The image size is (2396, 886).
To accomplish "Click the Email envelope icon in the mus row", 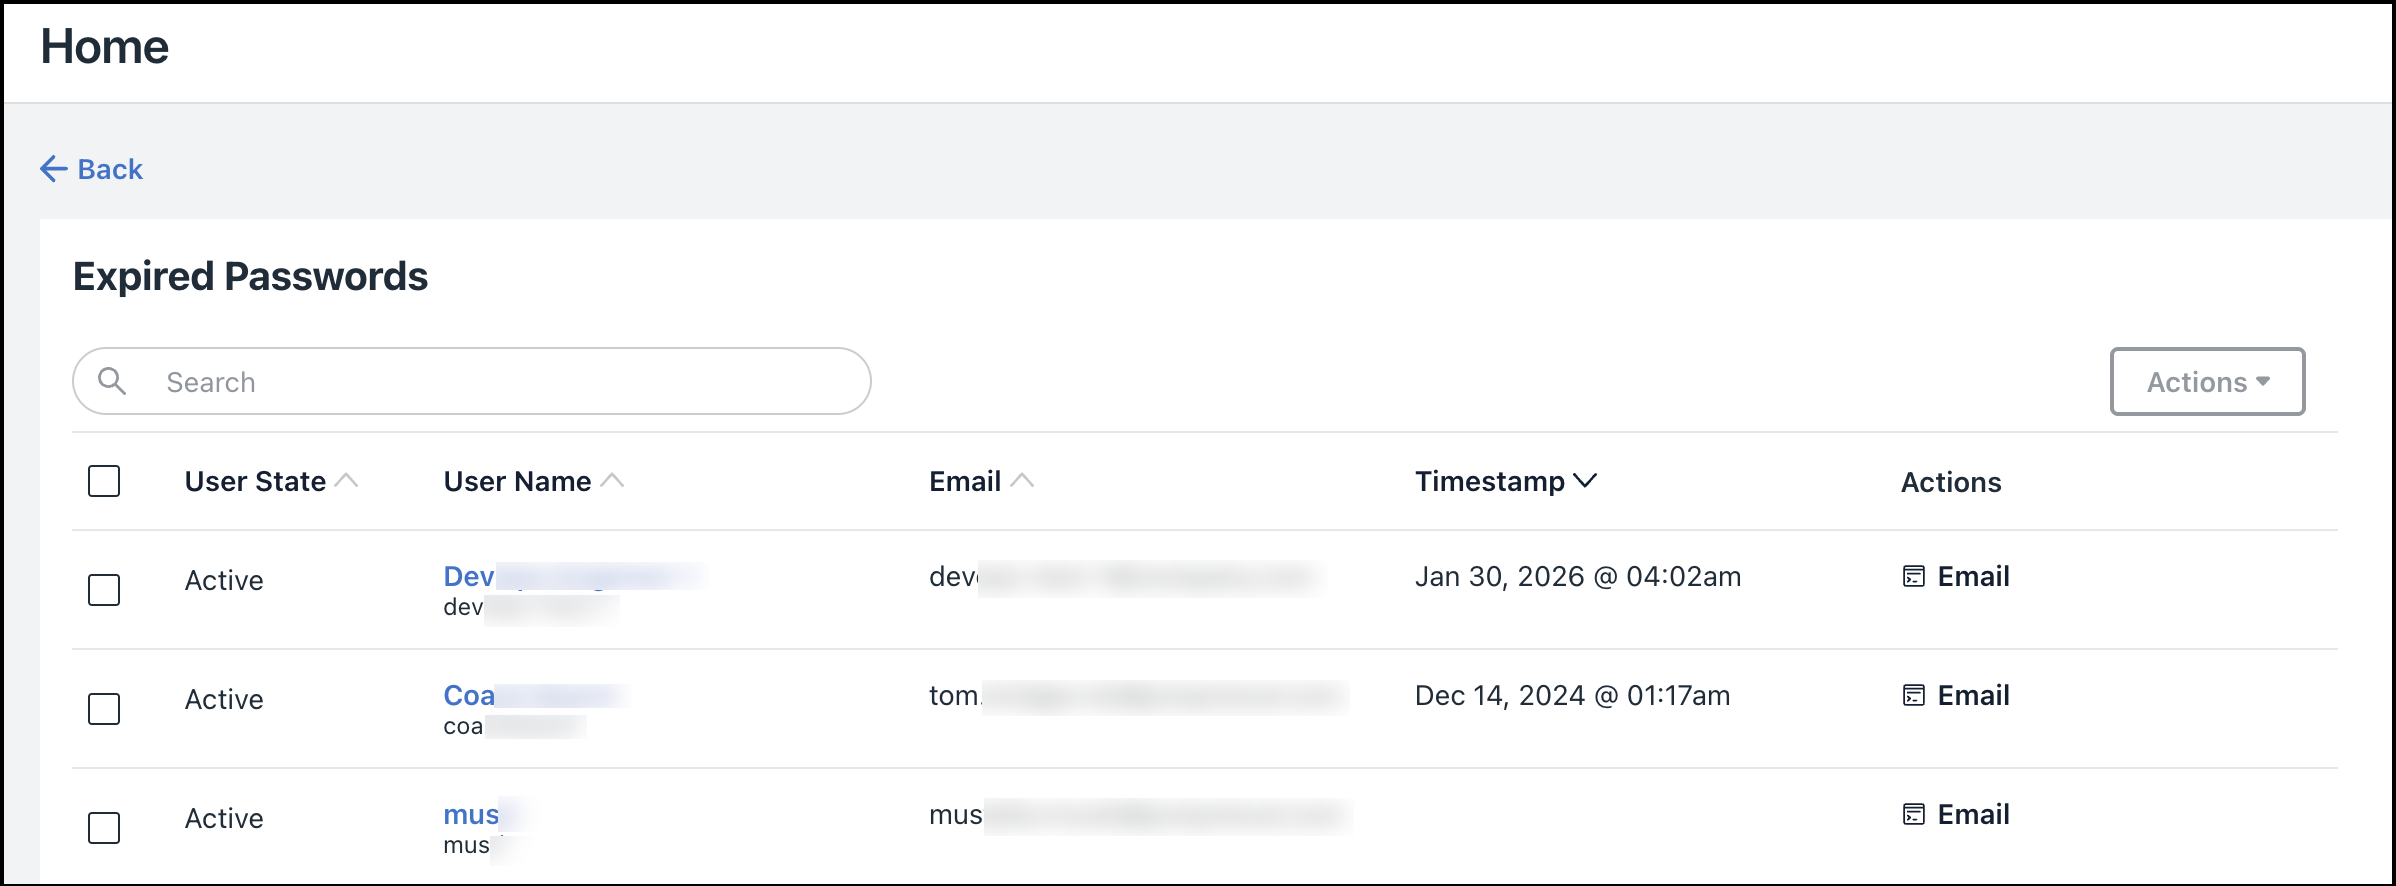I will (x=1913, y=815).
